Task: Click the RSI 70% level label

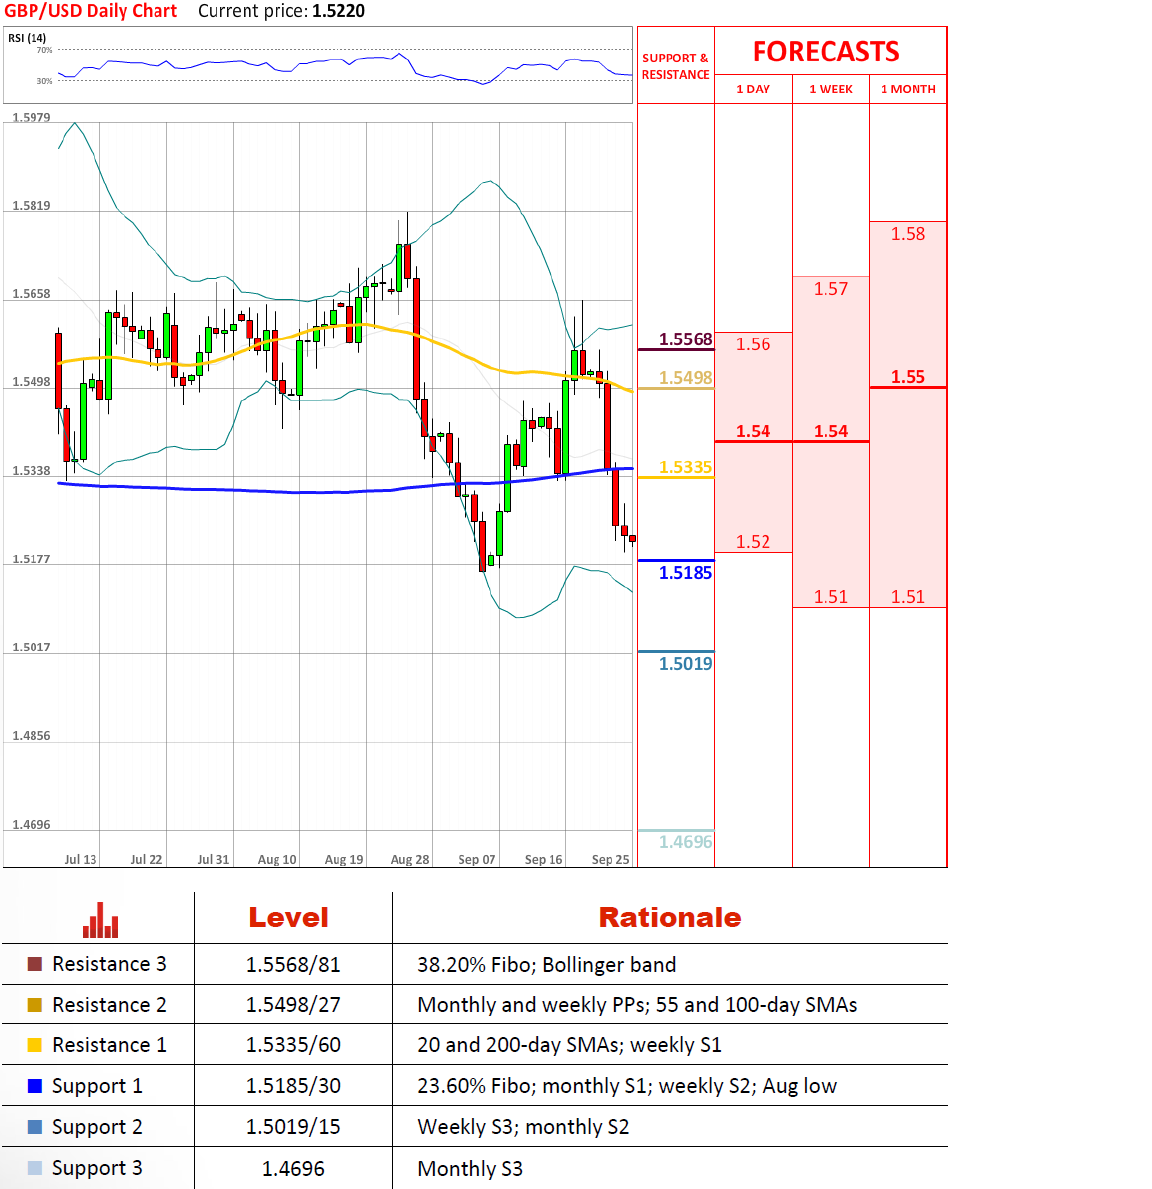Action: coord(45,50)
